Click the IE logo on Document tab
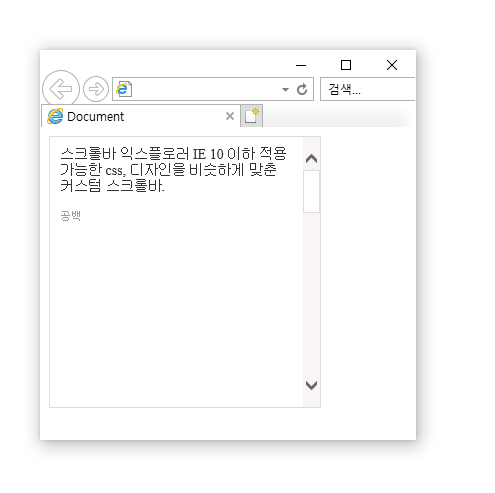Image resolution: width=495 pixels, height=493 pixels. 55,116
